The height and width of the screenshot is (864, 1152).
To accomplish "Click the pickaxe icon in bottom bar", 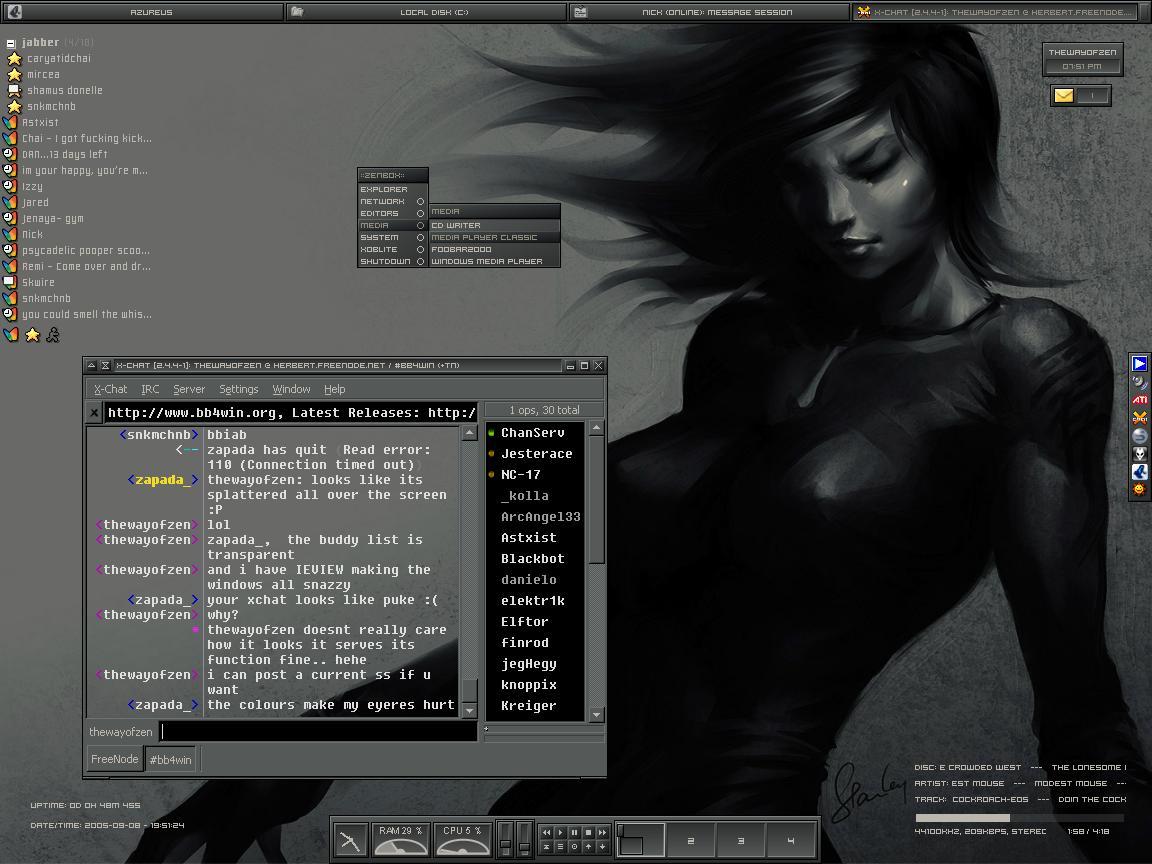I will (x=350, y=841).
